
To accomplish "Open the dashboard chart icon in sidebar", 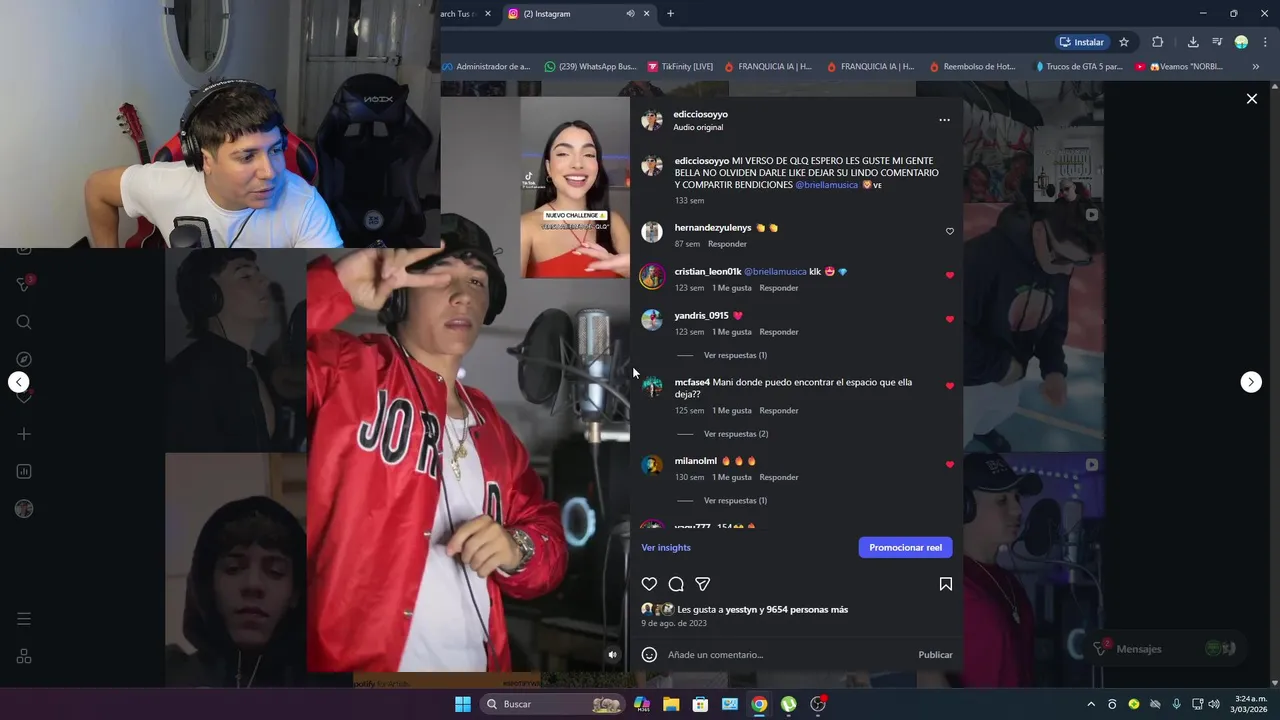I will [24, 471].
